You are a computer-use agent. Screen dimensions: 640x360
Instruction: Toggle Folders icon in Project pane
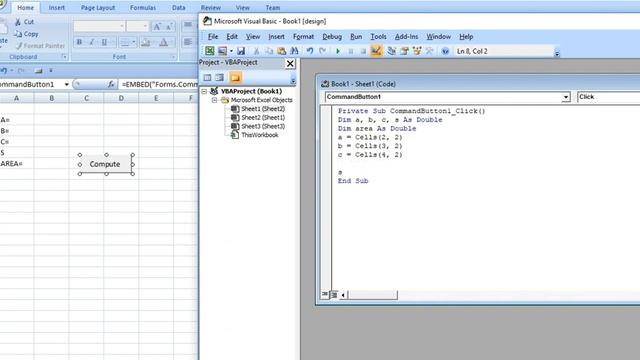tap(235, 78)
